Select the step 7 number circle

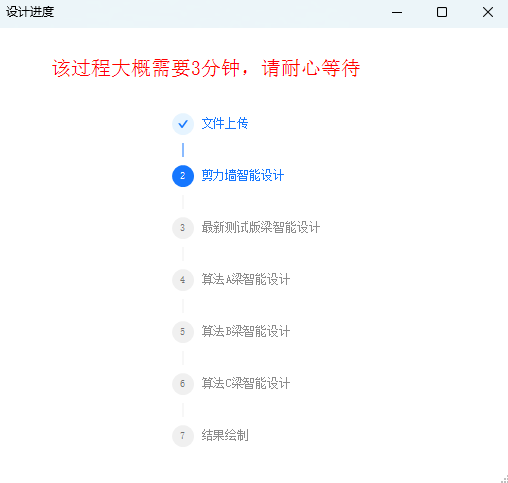(x=183, y=436)
